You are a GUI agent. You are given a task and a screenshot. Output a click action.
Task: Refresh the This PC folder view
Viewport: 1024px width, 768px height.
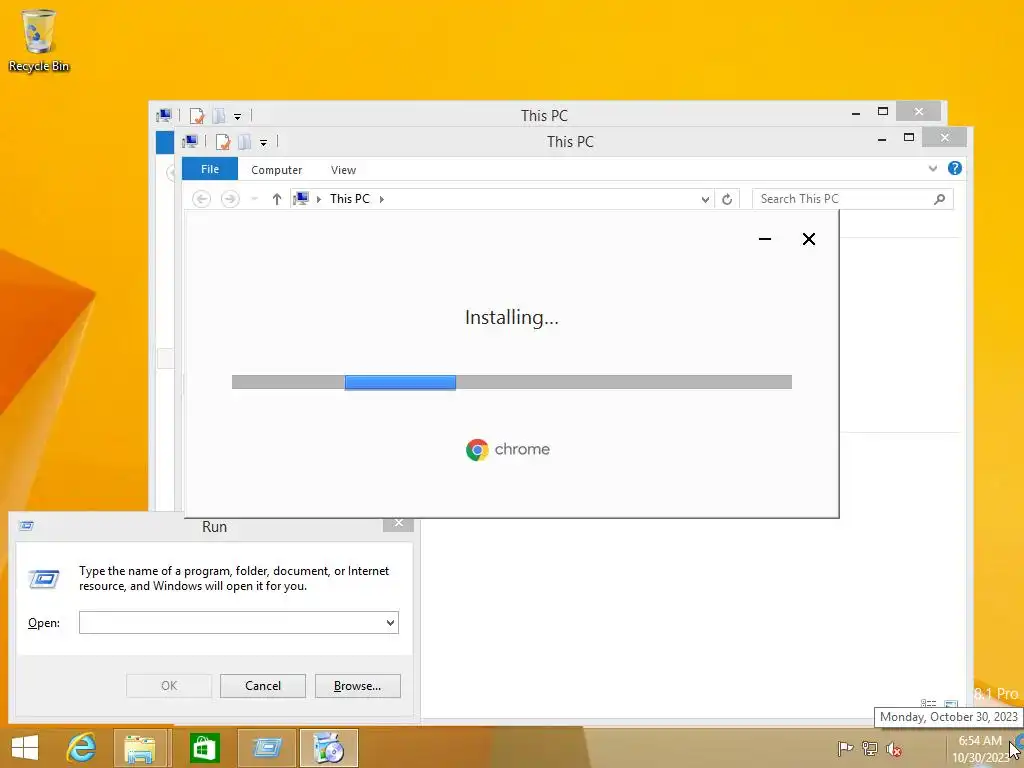click(x=727, y=199)
